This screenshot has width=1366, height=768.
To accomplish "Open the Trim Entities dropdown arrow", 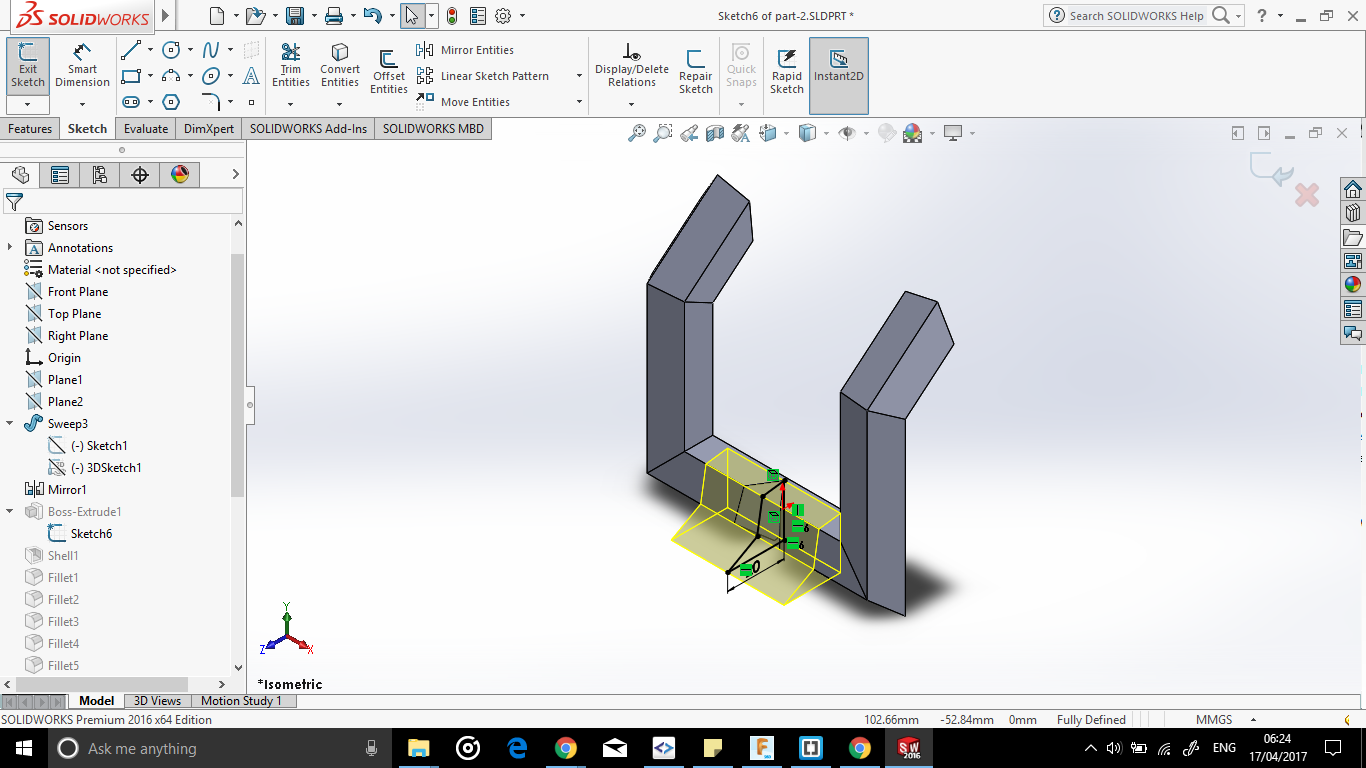I will pos(291,104).
